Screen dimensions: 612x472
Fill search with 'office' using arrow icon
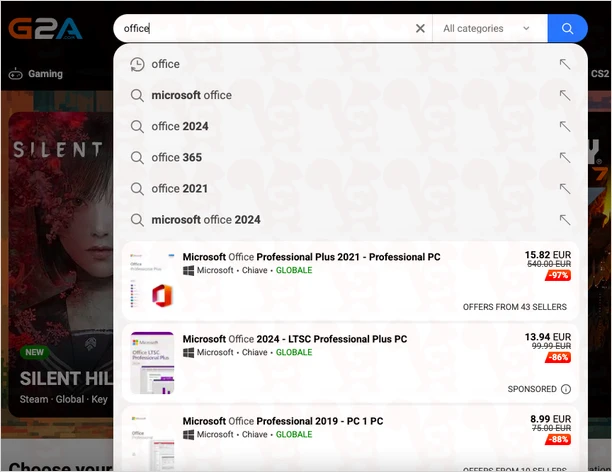pyautogui.click(x=565, y=64)
